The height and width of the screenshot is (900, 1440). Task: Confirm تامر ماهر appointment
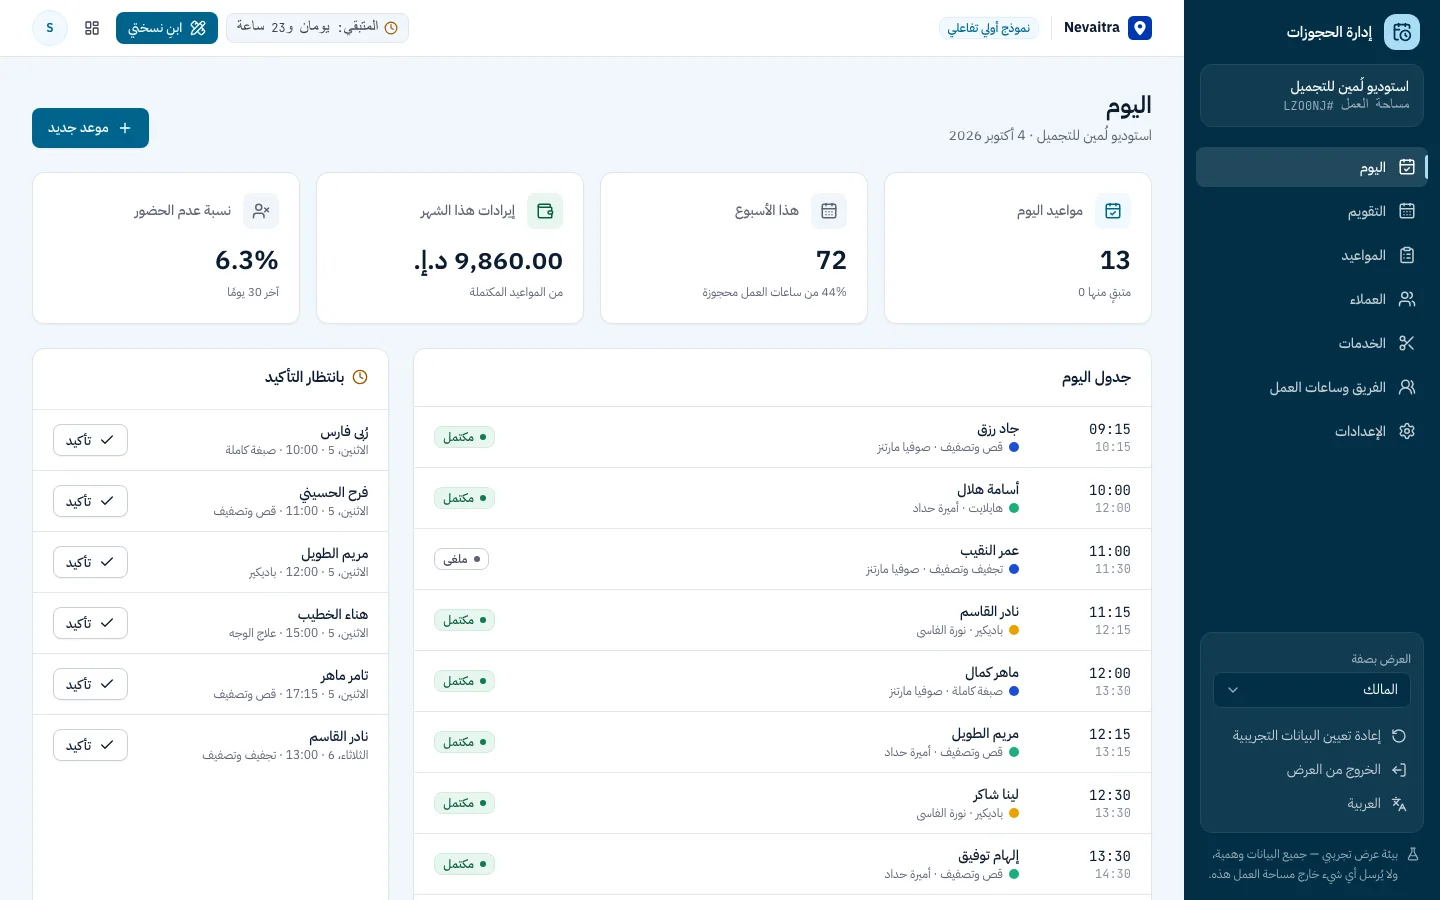(x=90, y=684)
